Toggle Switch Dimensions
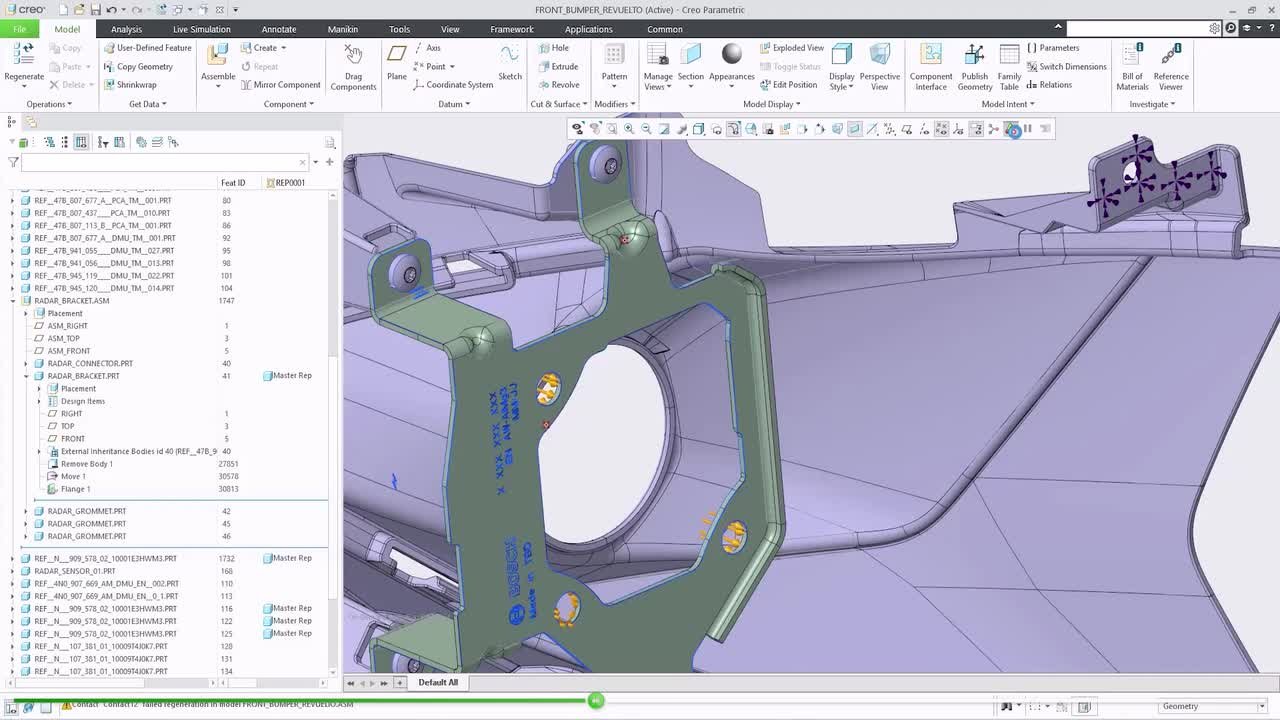The image size is (1280, 720). (x=1066, y=67)
